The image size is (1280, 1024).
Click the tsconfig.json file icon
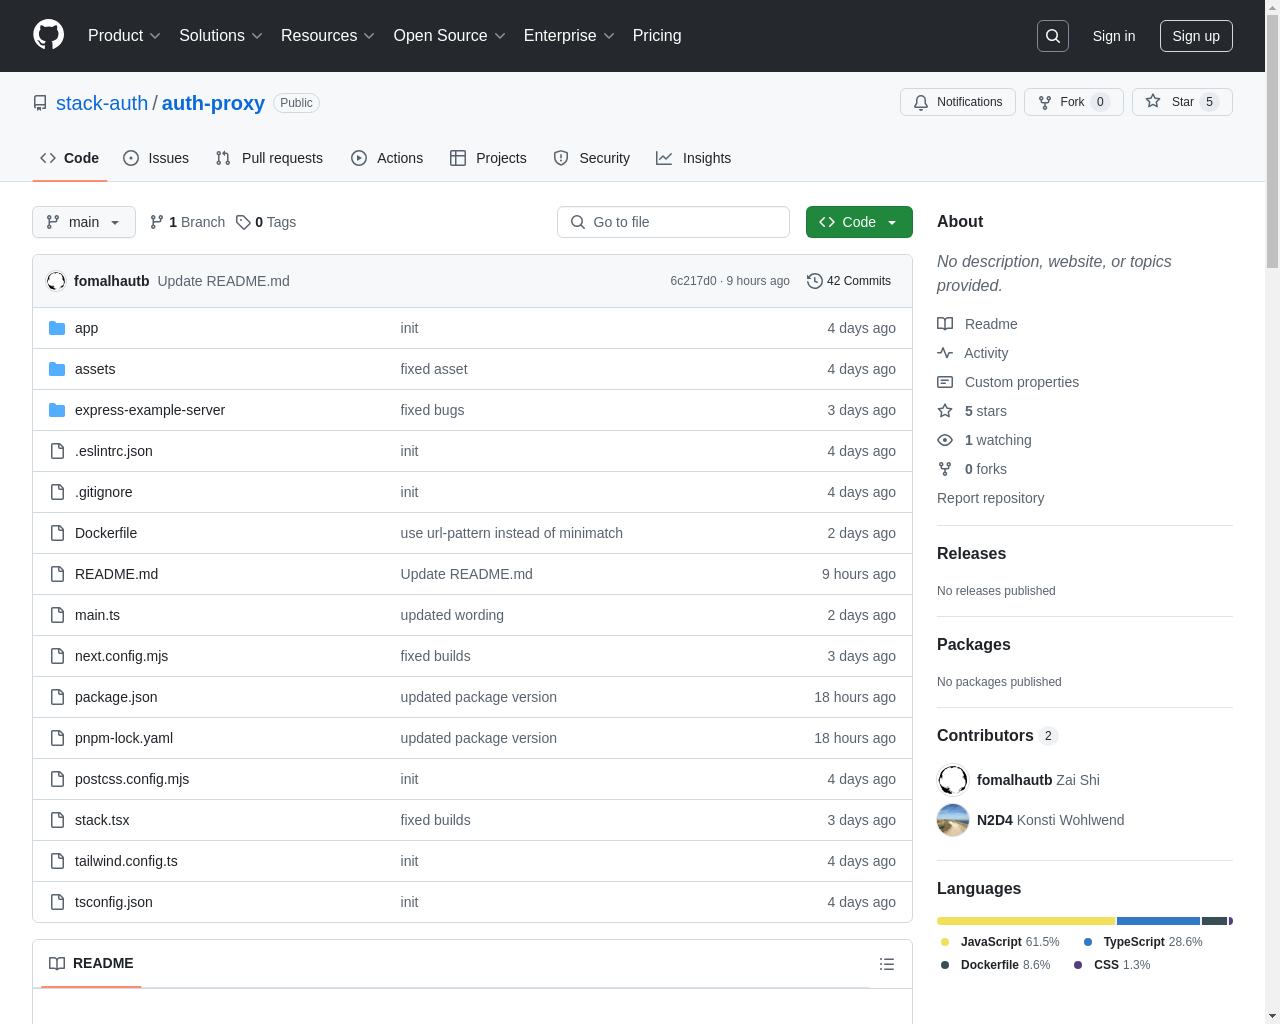tap(57, 902)
